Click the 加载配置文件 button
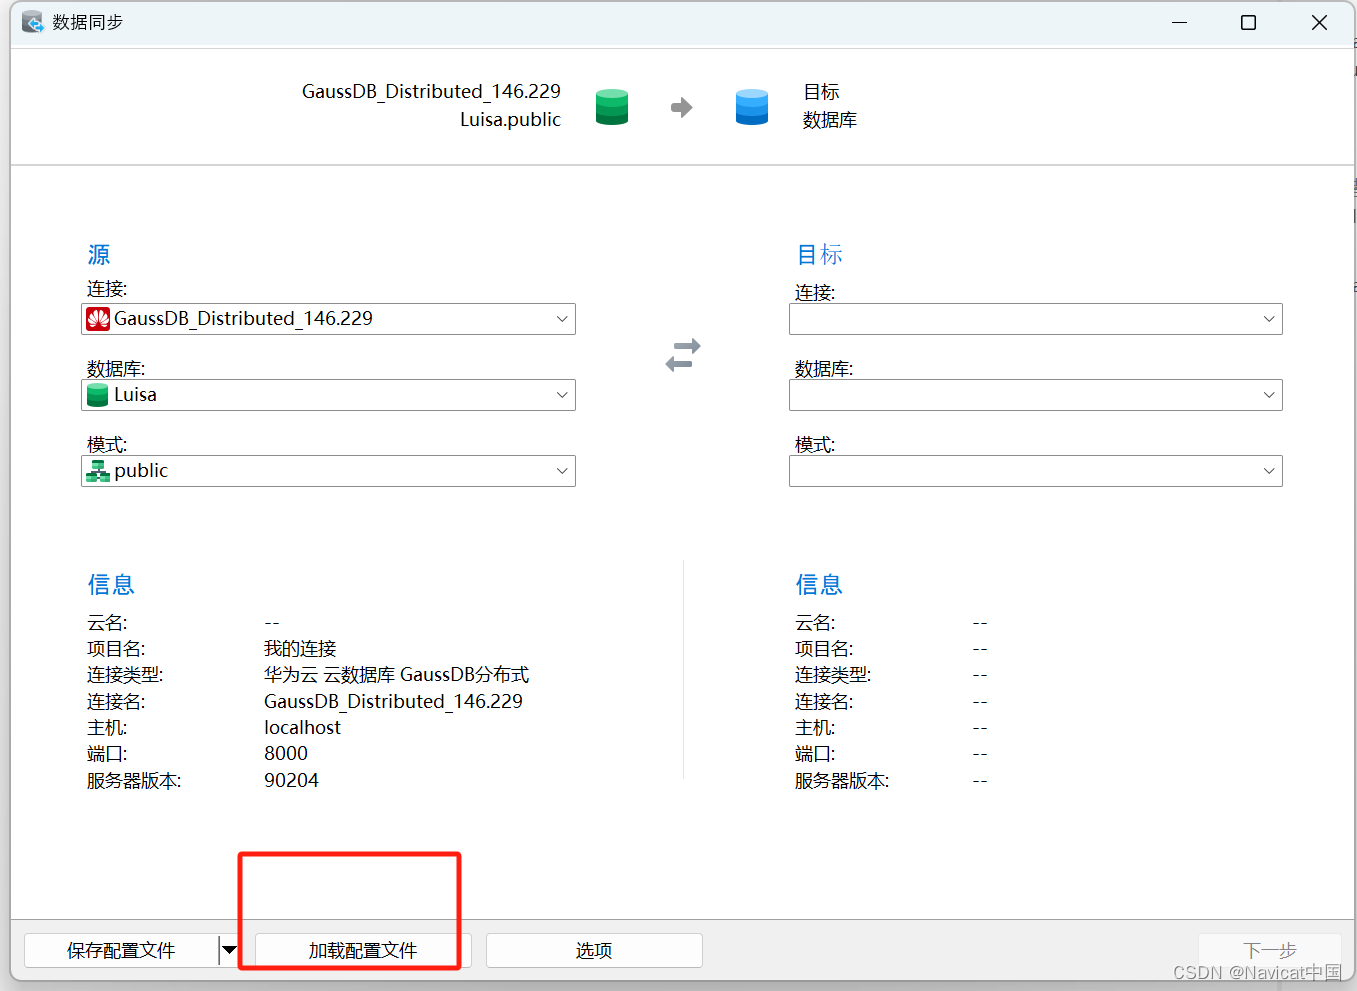1357x991 pixels. [362, 950]
